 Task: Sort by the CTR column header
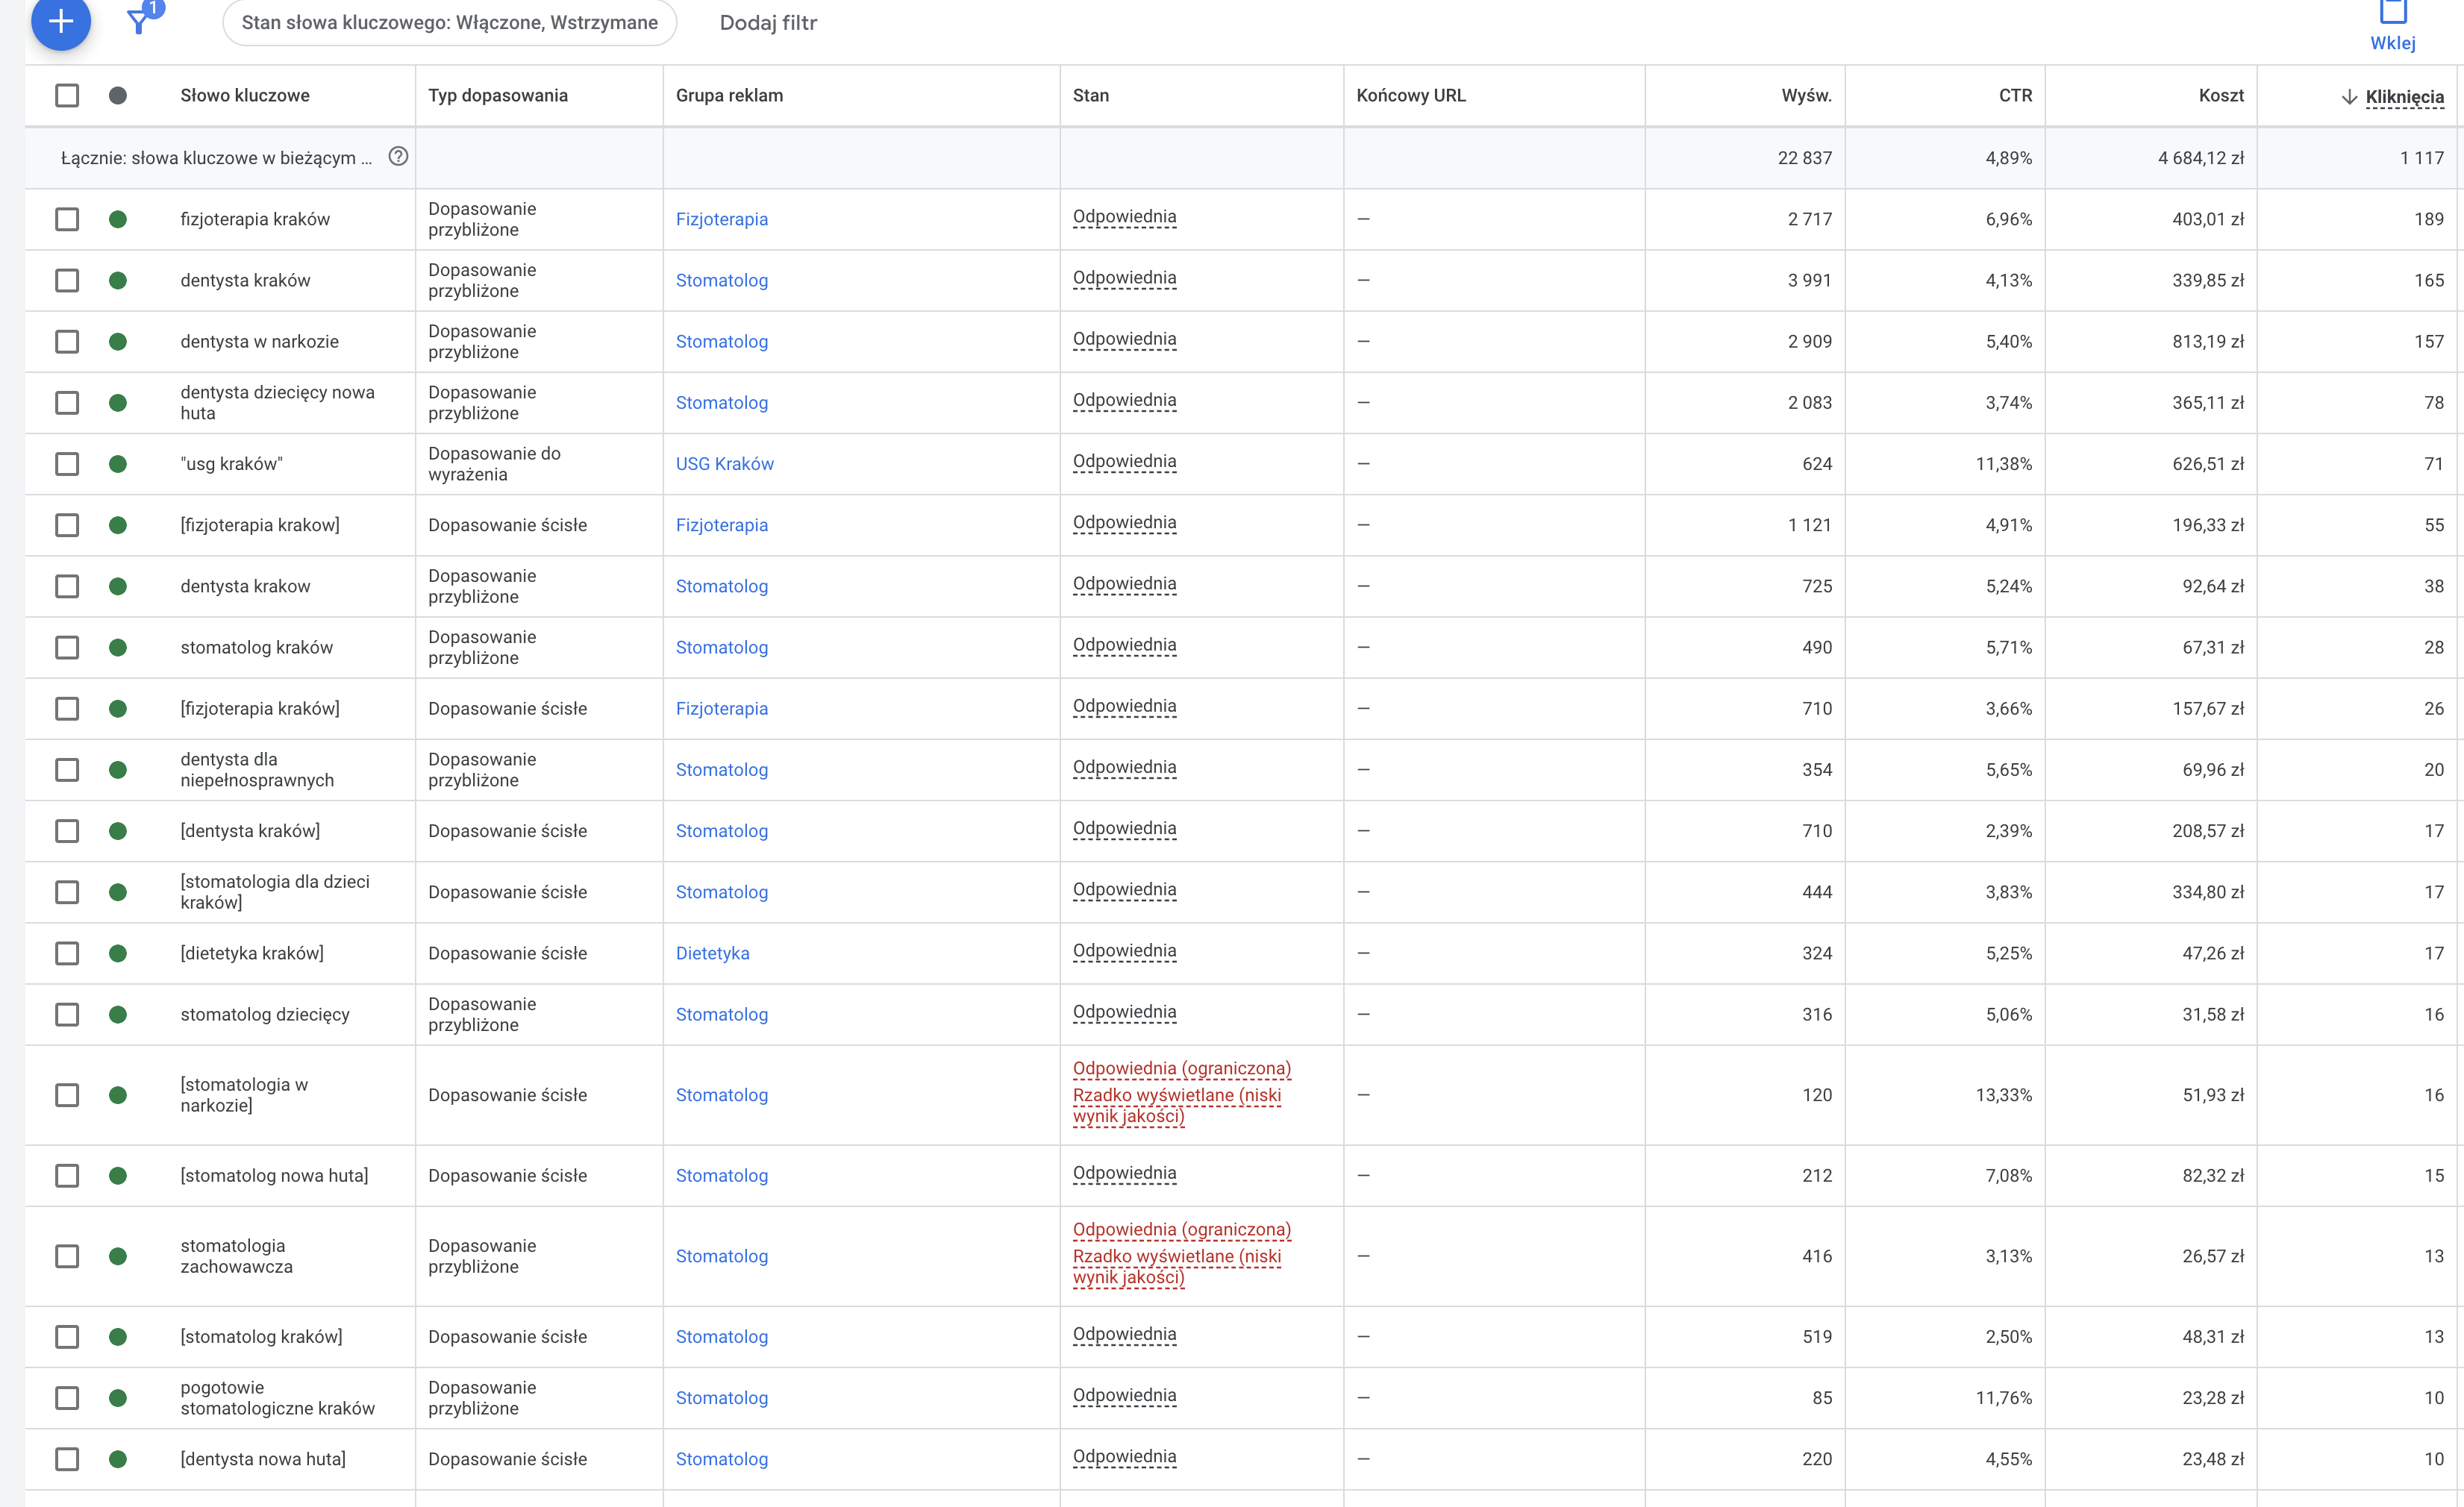tap(2015, 96)
